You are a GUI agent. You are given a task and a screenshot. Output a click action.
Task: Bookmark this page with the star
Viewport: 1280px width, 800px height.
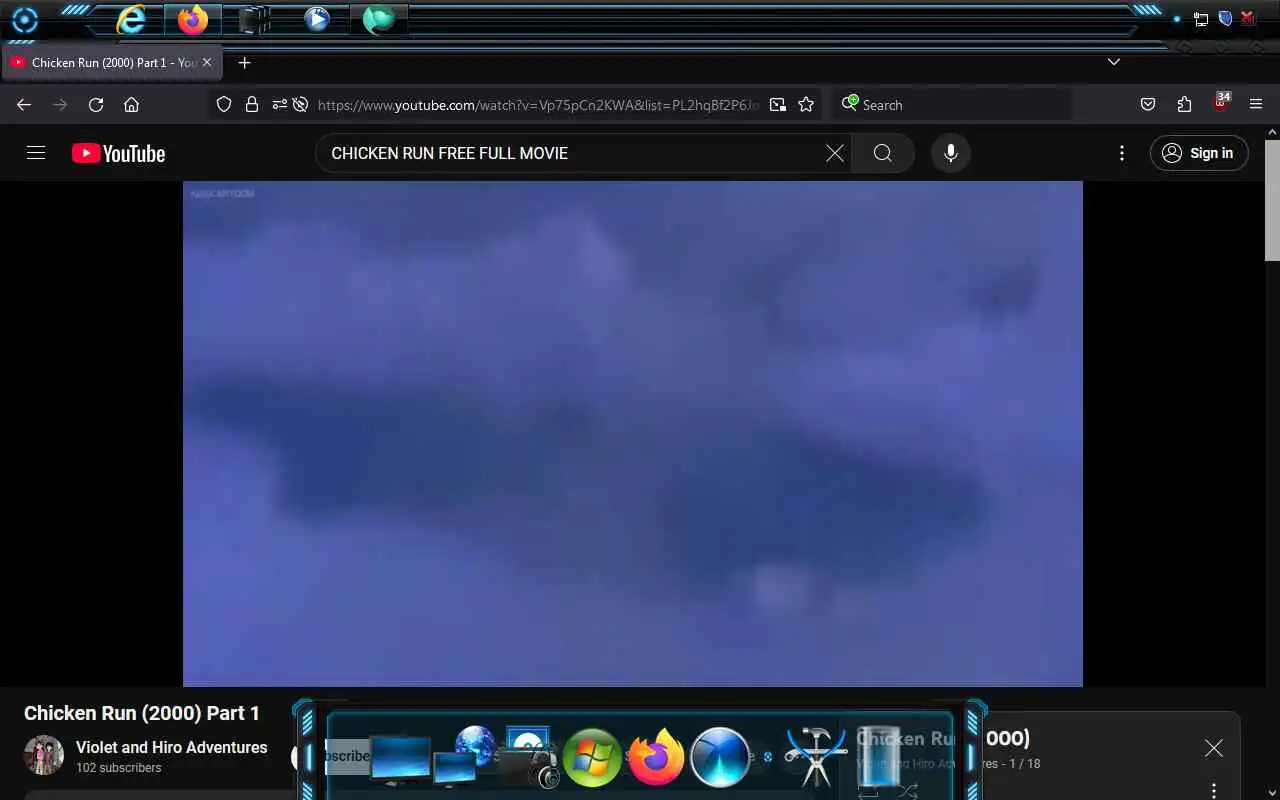point(806,105)
